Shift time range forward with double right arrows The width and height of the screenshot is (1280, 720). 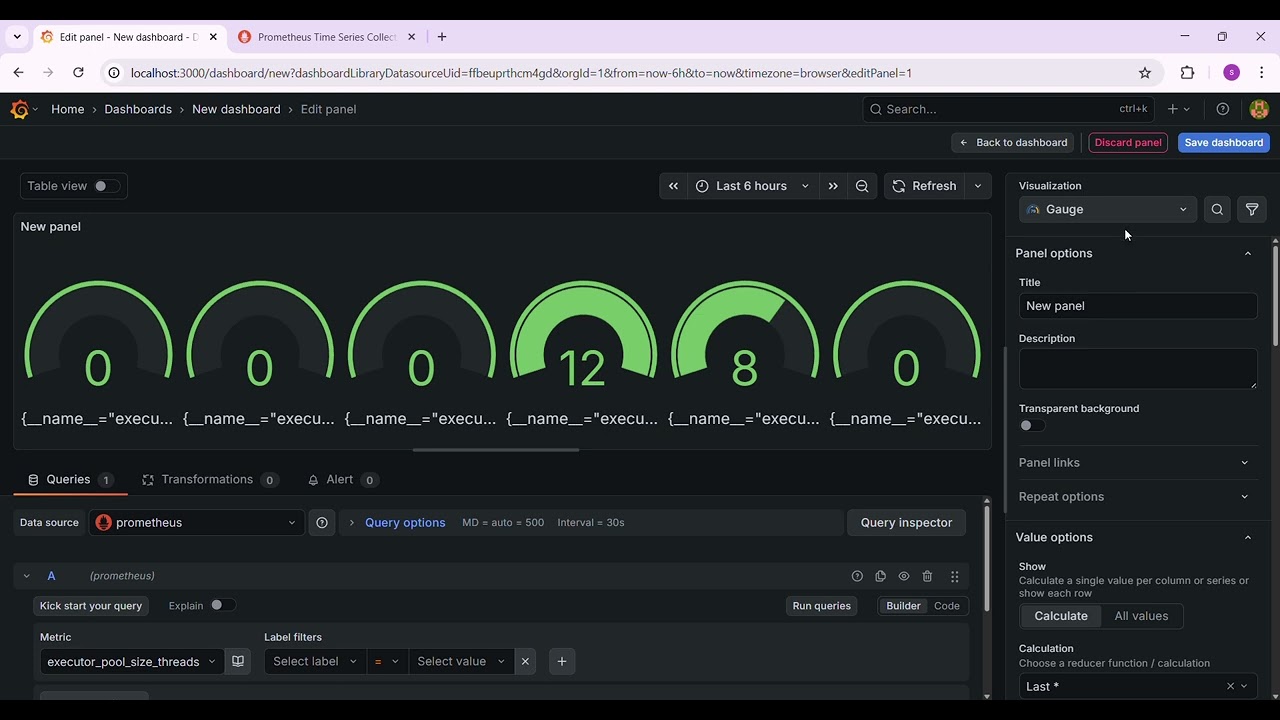[x=833, y=186]
